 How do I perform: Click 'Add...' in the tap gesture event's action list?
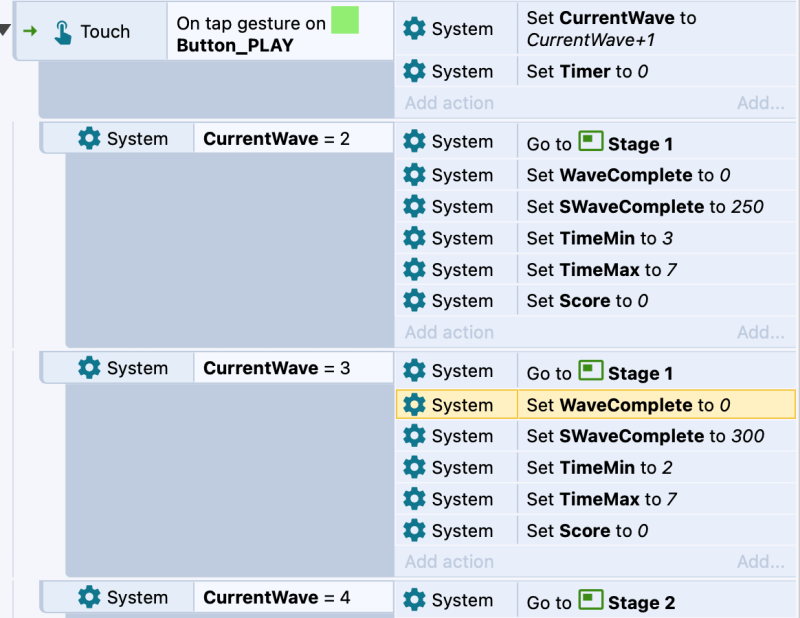761,103
